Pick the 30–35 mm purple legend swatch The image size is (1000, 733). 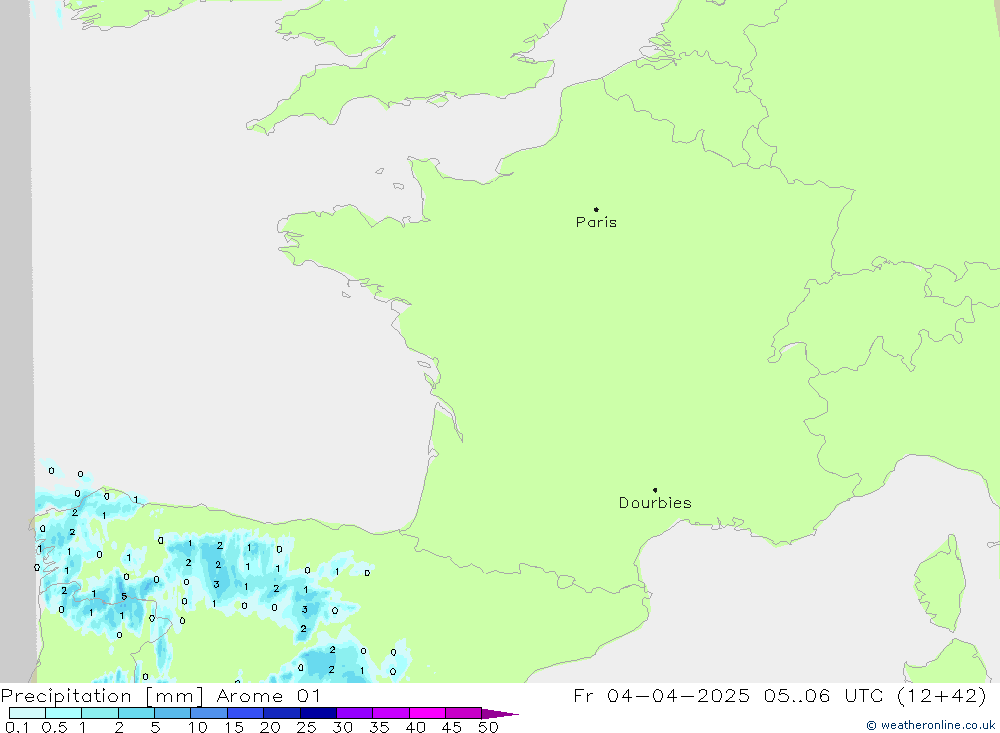[355, 713]
